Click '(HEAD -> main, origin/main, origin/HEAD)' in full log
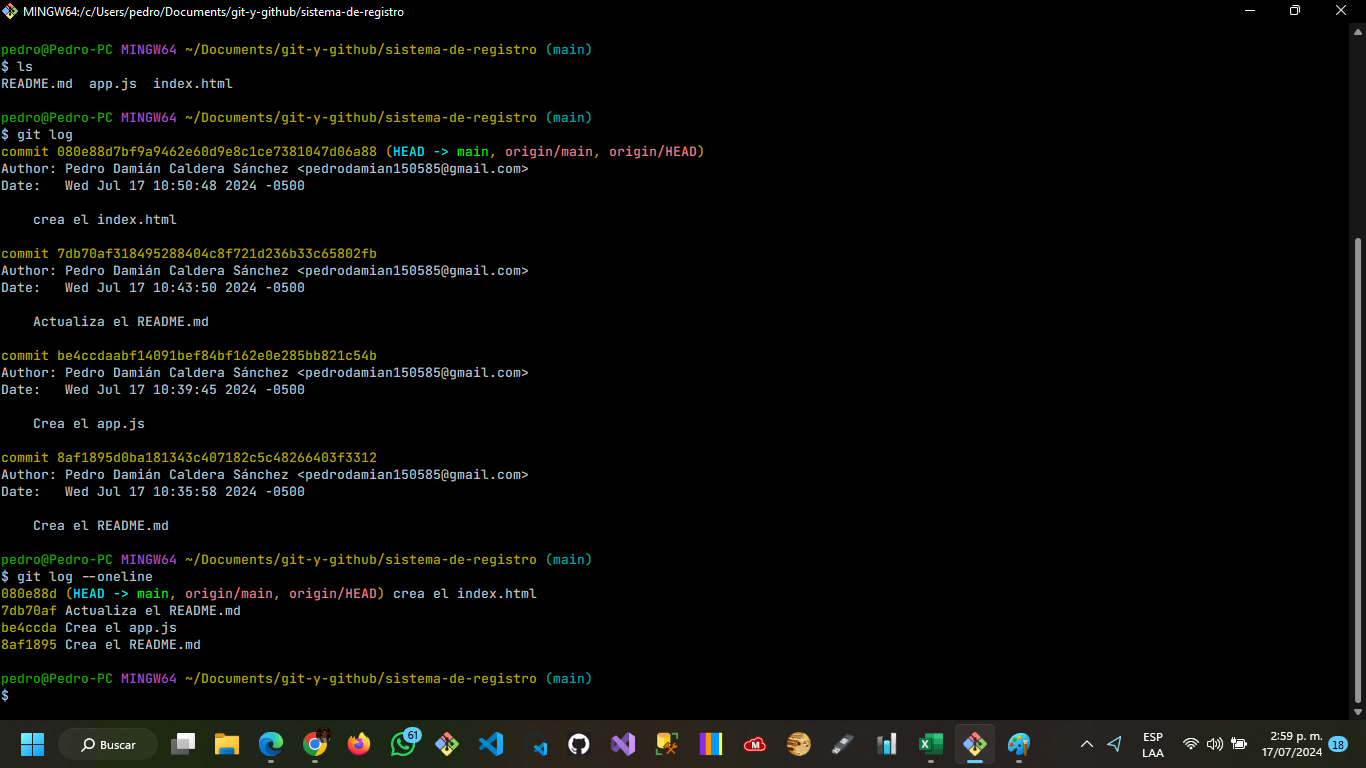The image size is (1366, 768). 545,152
